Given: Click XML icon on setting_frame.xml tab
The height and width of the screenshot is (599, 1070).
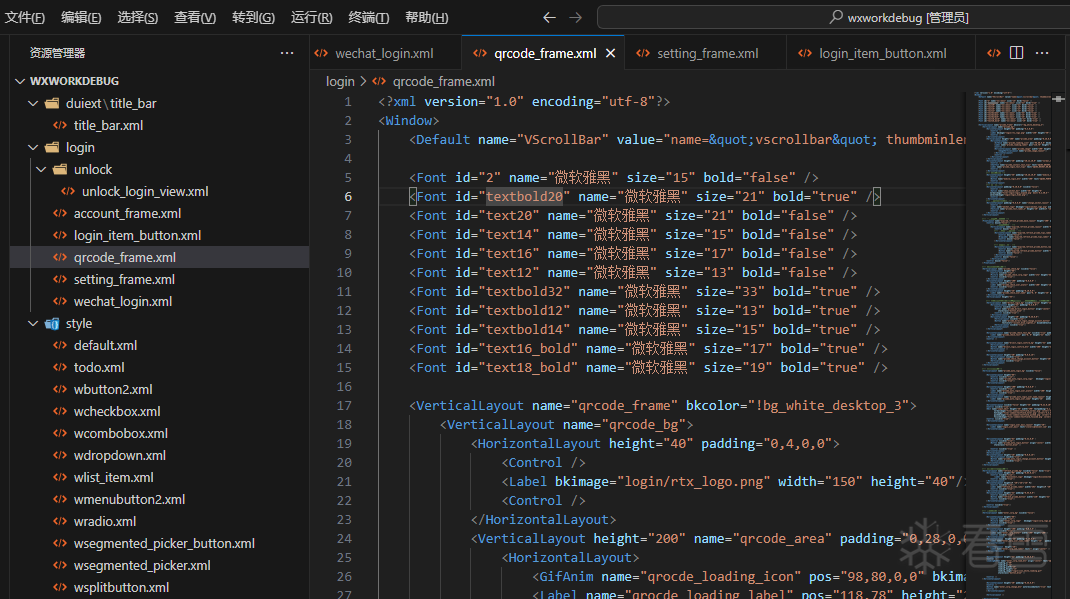Looking at the screenshot, I should 643,53.
